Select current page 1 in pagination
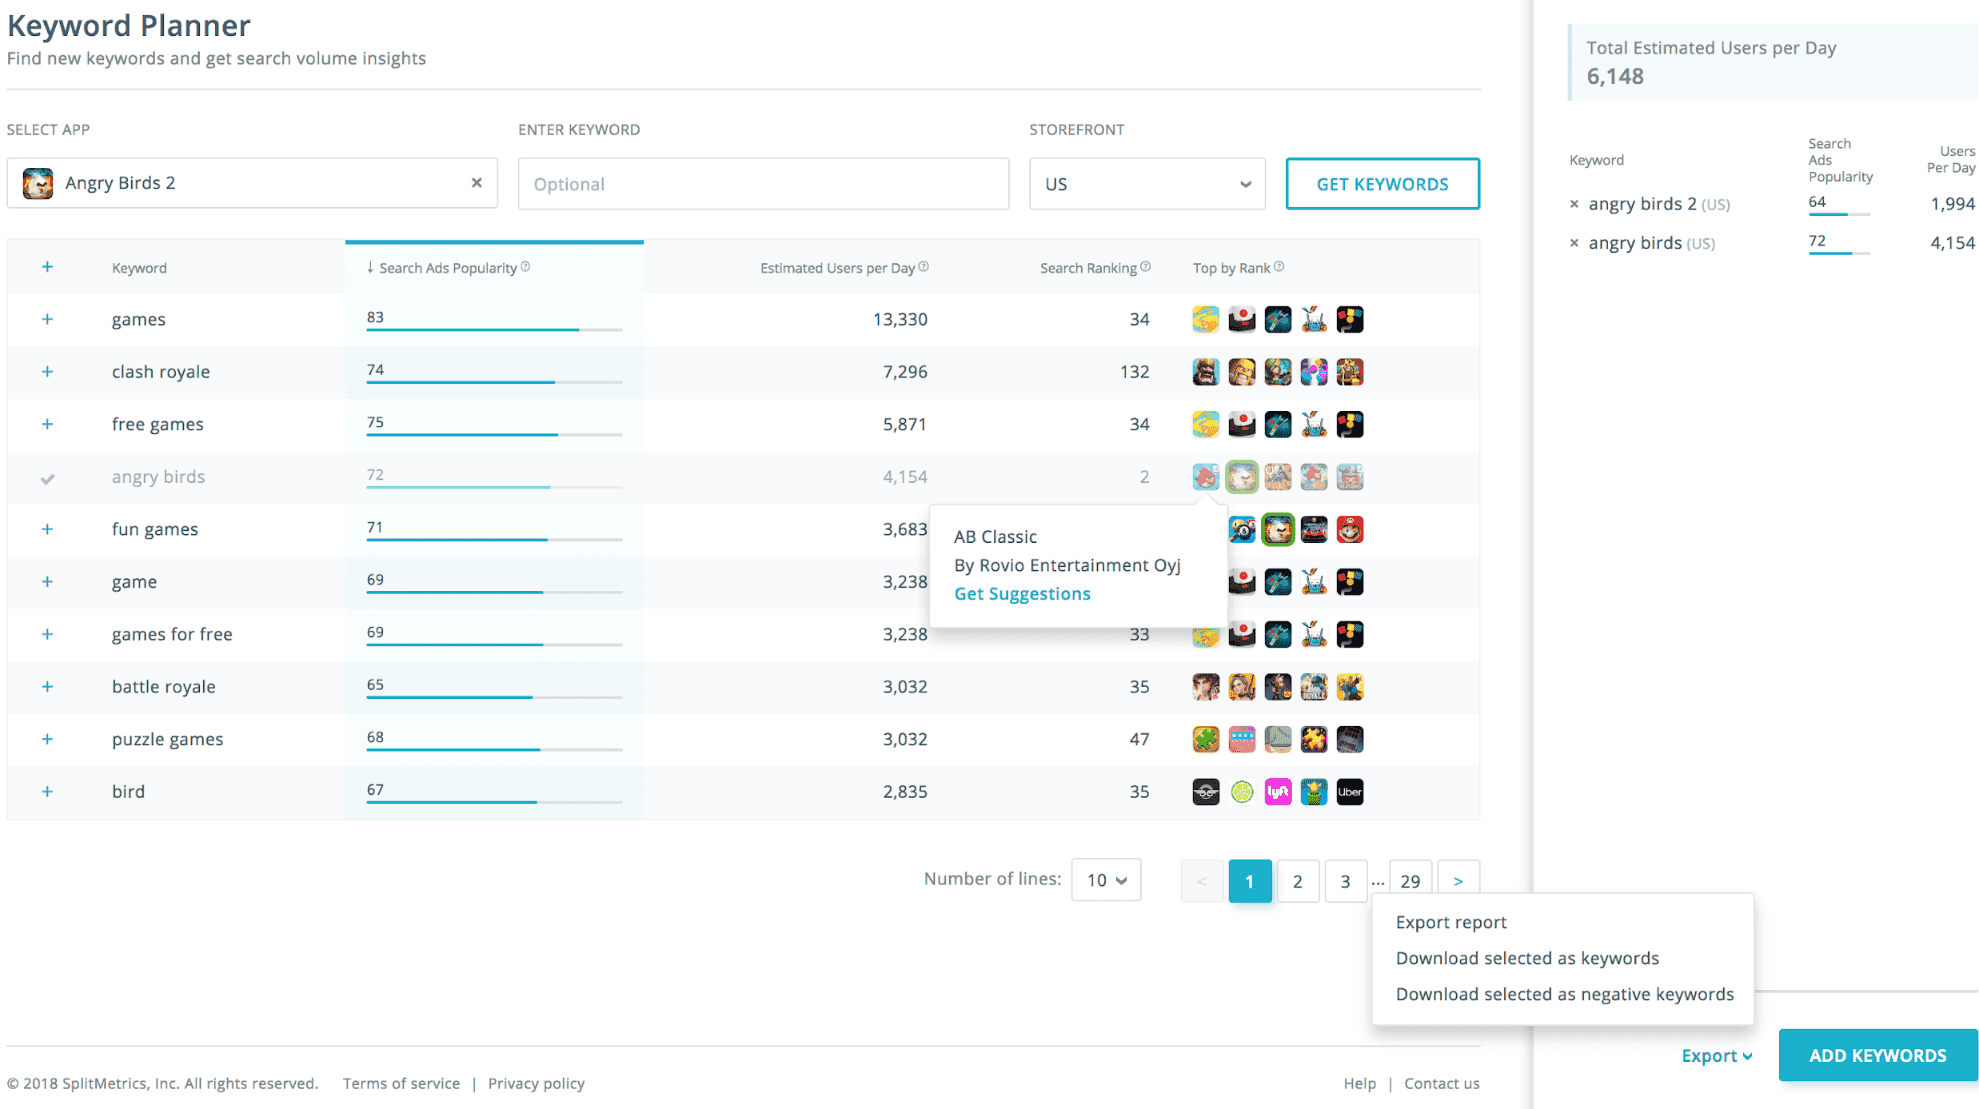This screenshot has width=1979, height=1109. point(1249,881)
